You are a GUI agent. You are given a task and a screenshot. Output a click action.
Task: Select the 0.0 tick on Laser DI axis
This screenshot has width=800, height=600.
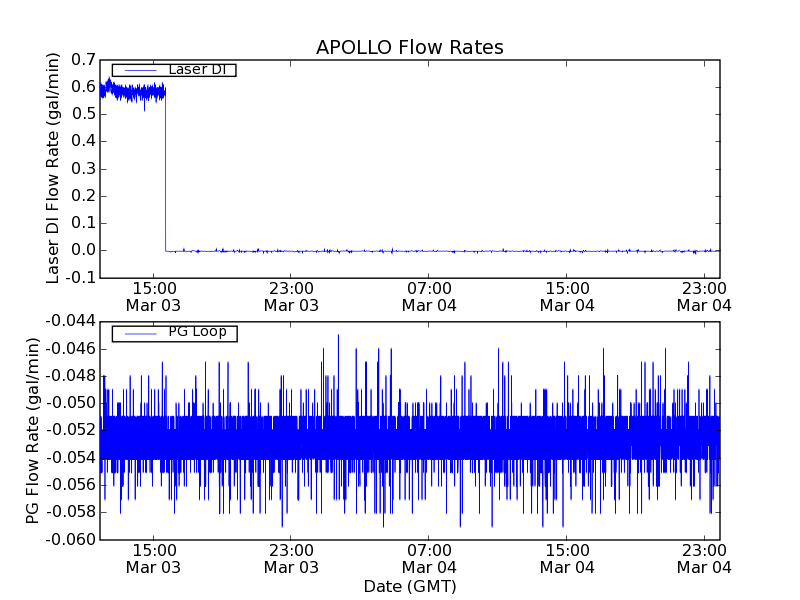(83, 251)
